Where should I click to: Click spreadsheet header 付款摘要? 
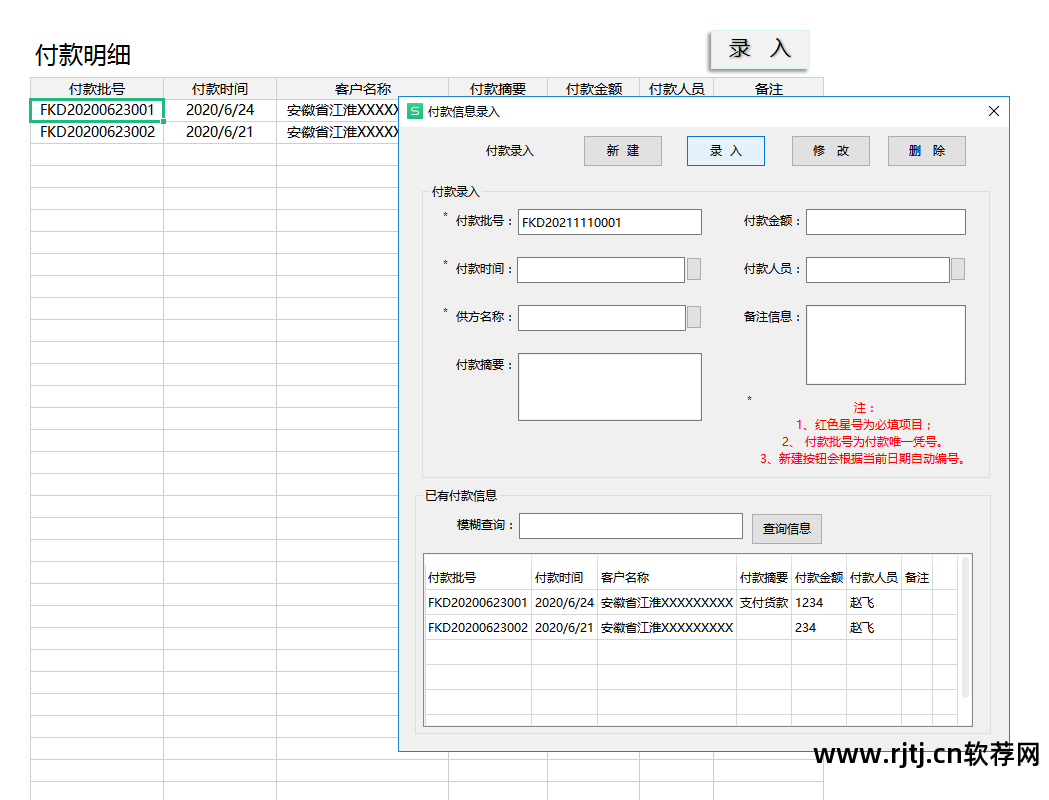(498, 89)
